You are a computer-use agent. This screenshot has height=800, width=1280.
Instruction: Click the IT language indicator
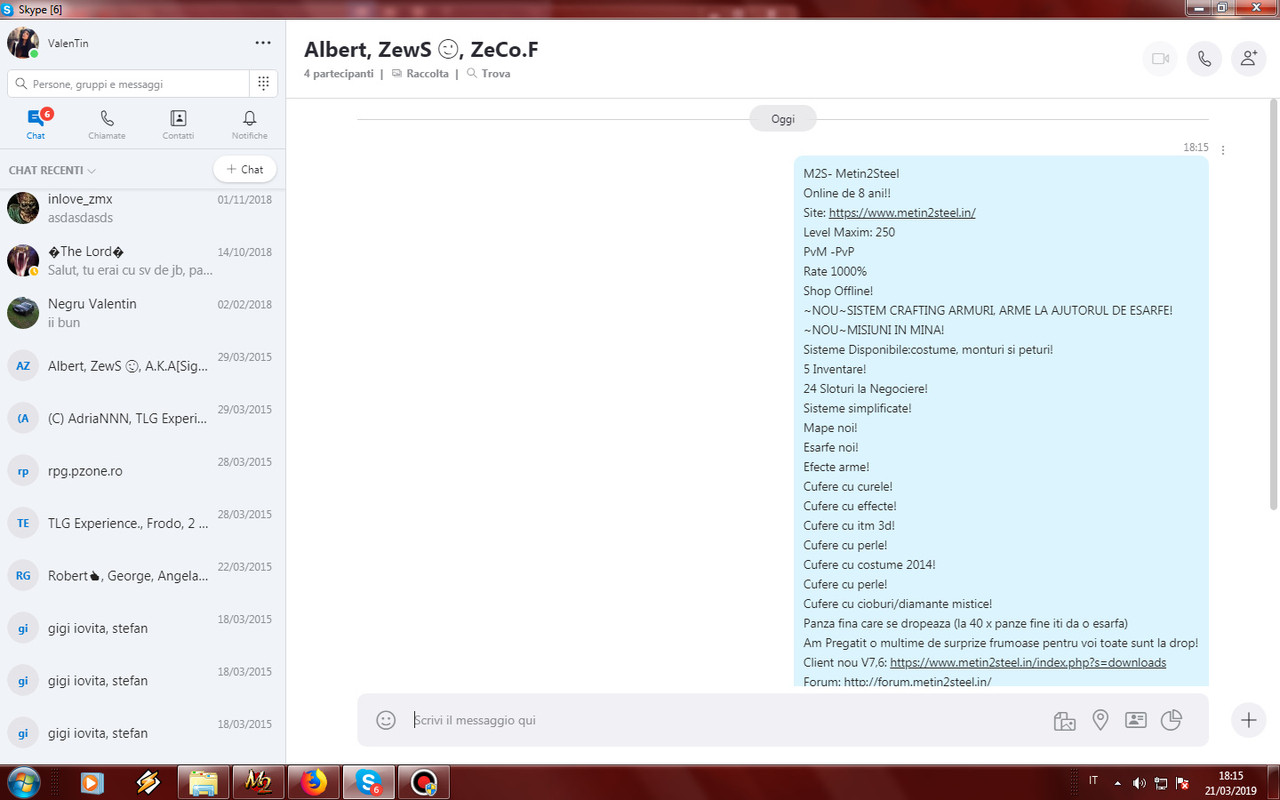tap(1093, 781)
